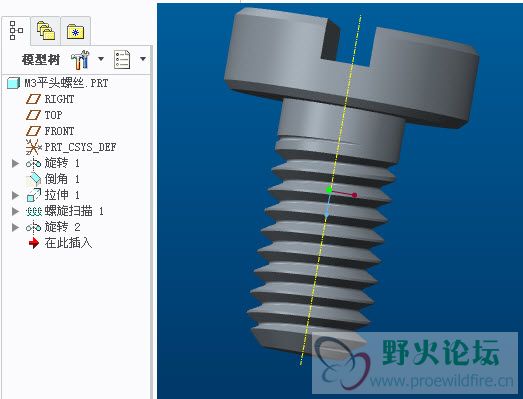Open the Favorites folder tab

click(75, 32)
